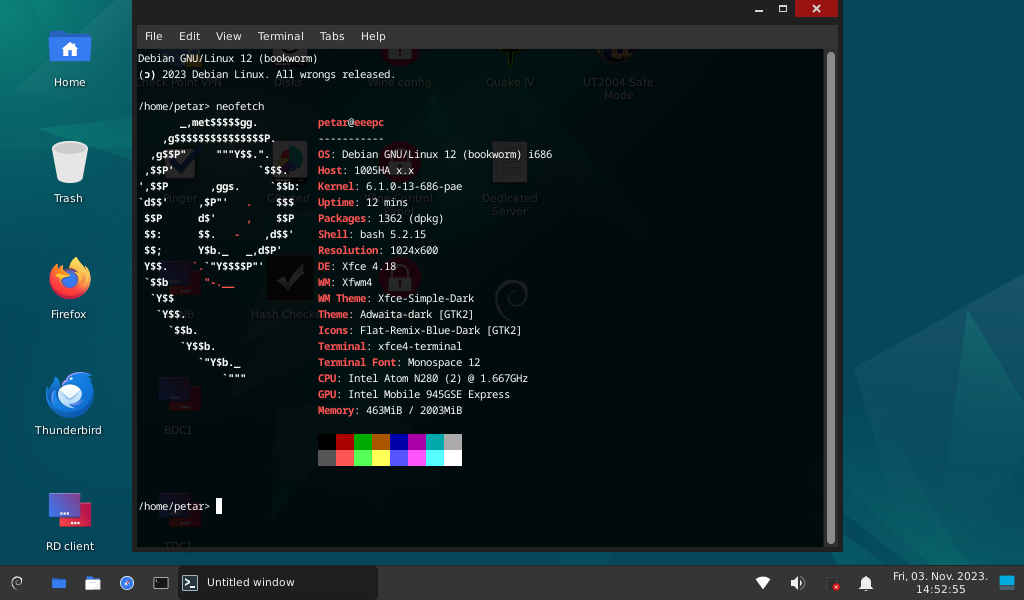This screenshot has height=600, width=1024.
Task: Open the notifications bell icon
Action: click(x=866, y=583)
